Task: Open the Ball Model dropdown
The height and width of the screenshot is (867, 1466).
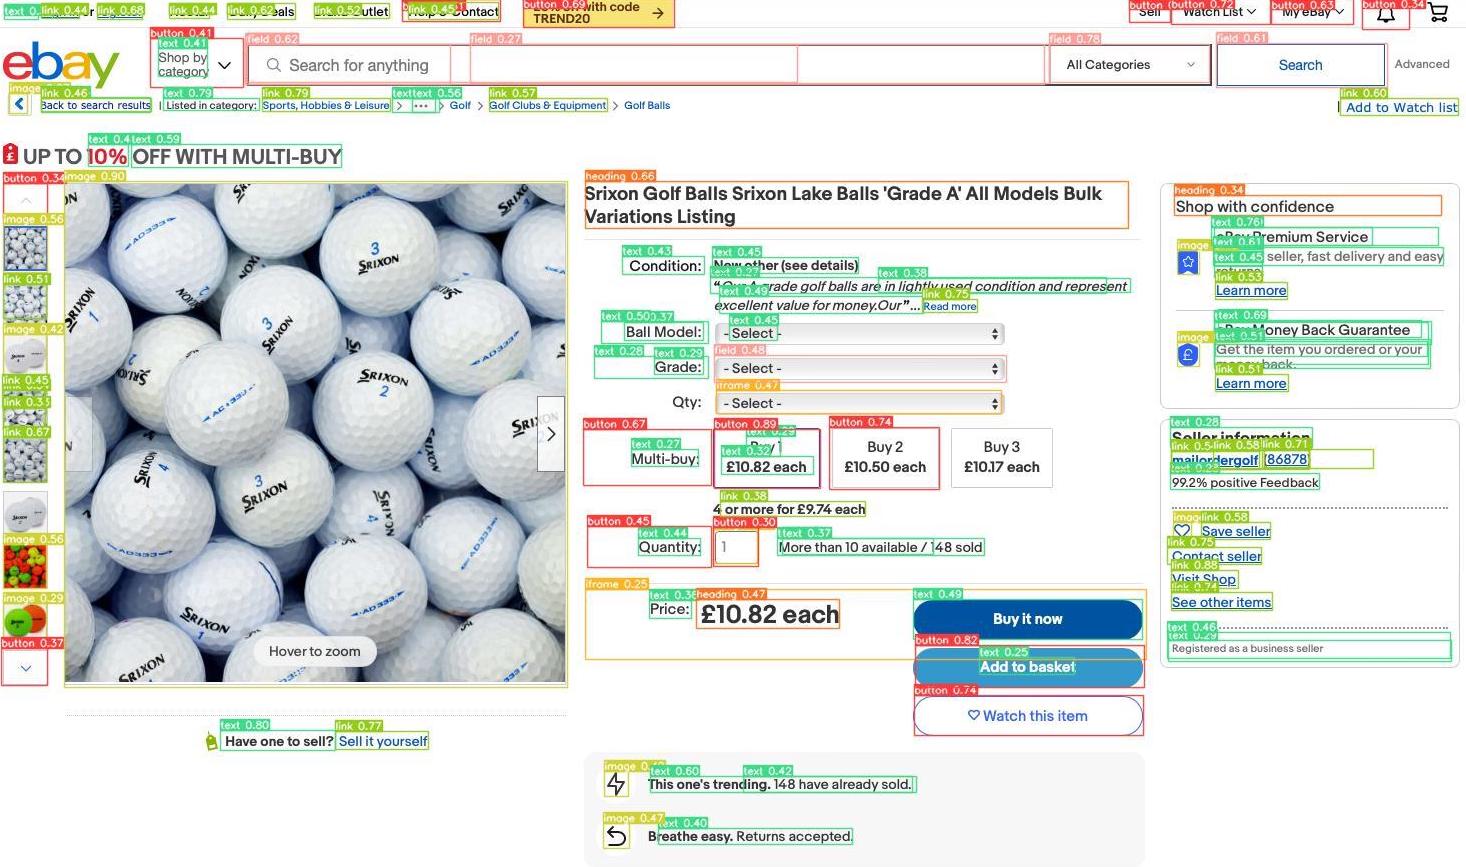Action: [x=860, y=334]
